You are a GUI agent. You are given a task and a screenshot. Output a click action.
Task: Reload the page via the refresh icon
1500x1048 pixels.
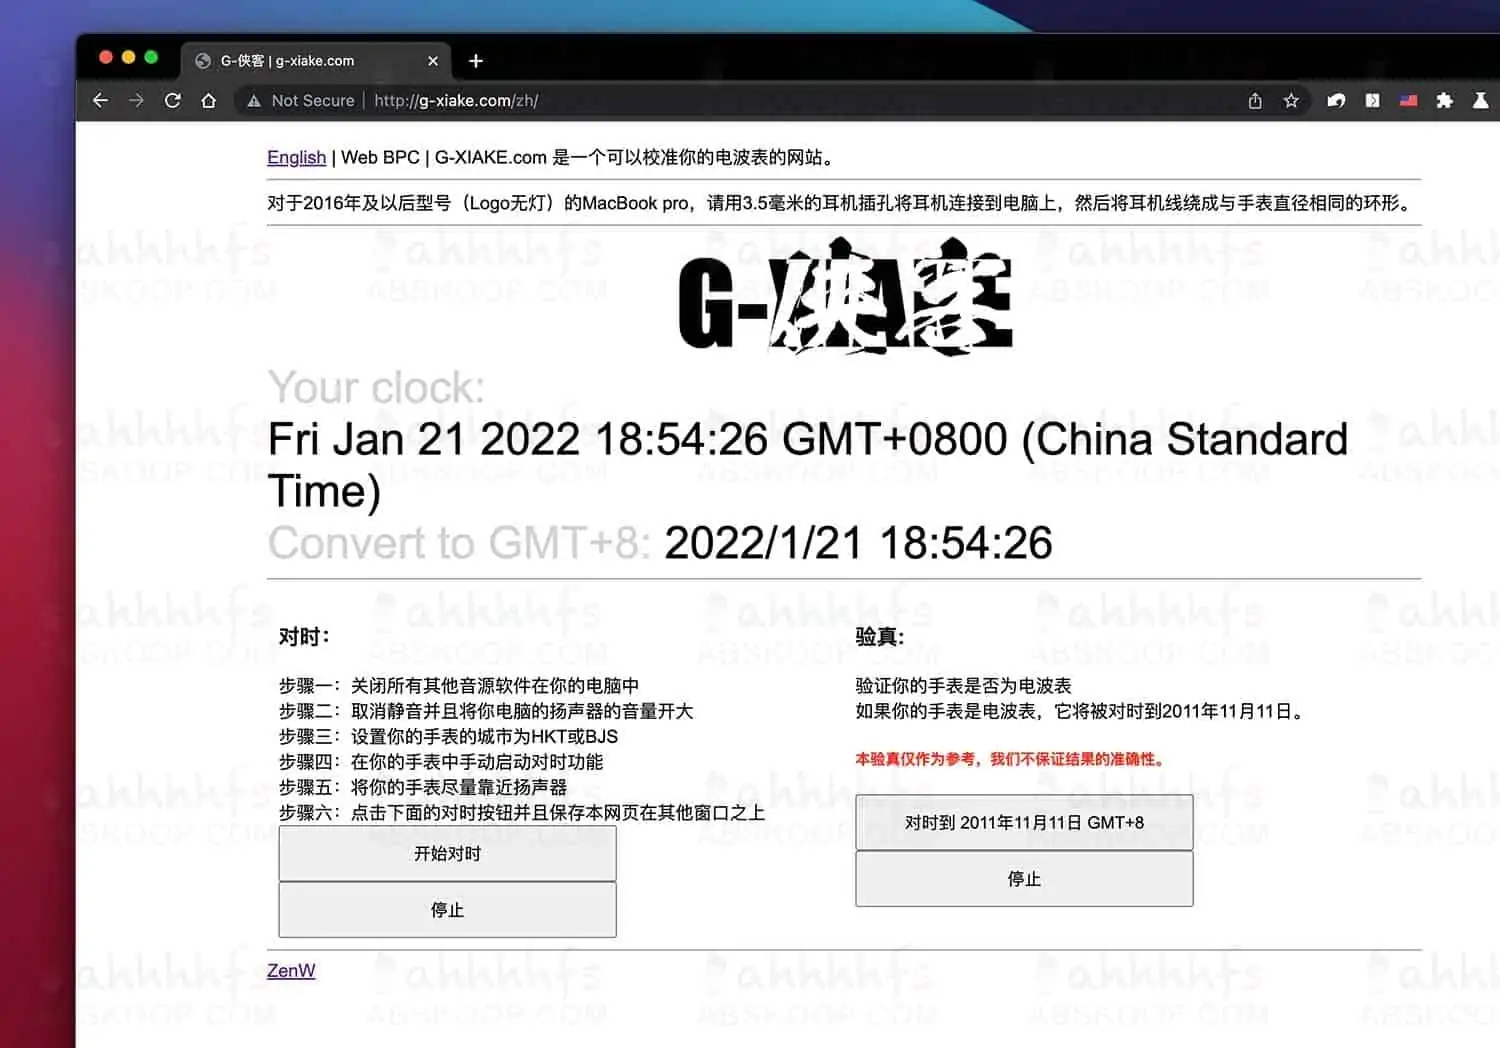(173, 100)
